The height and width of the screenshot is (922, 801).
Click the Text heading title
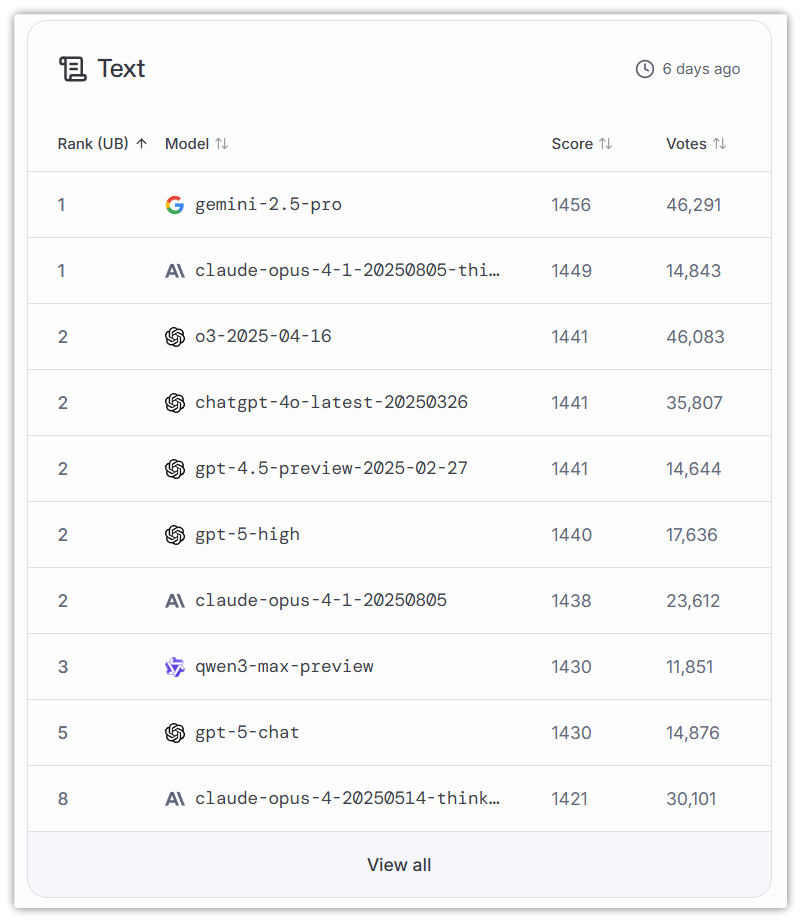121,69
